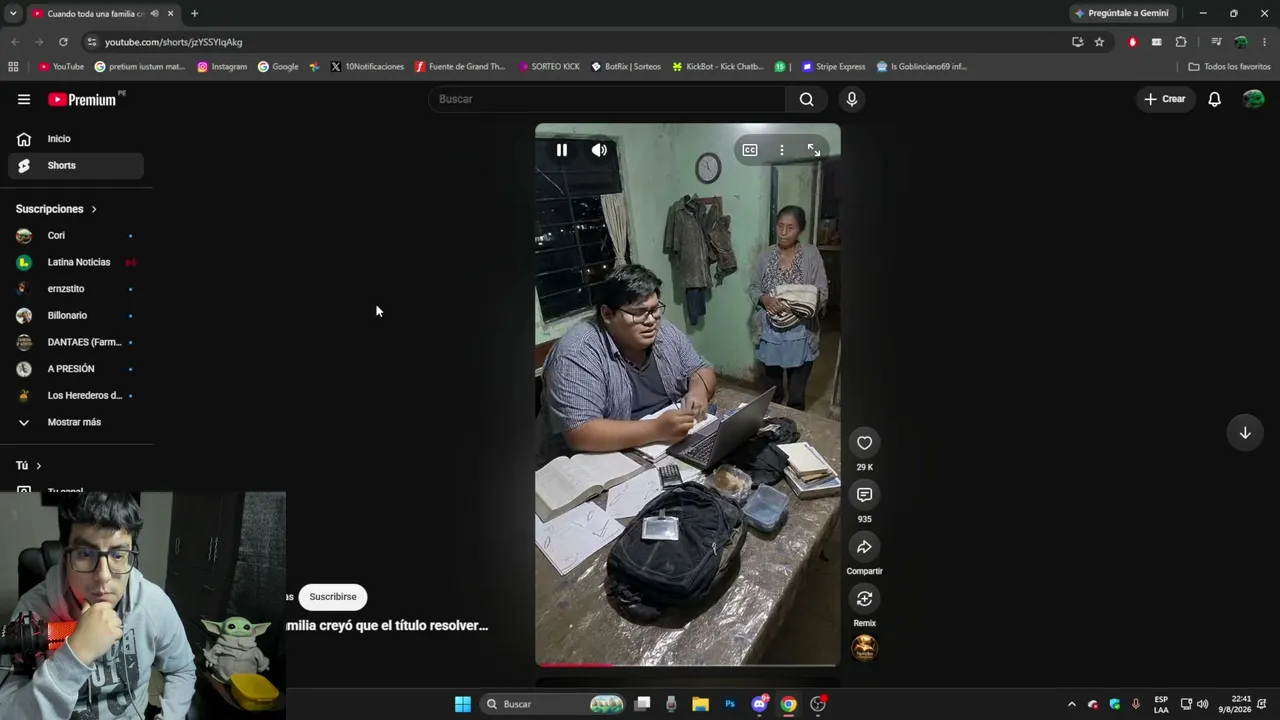The image size is (1280, 720).
Task: Remix this Short
Action: pyautogui.click(x=864, y=599)
